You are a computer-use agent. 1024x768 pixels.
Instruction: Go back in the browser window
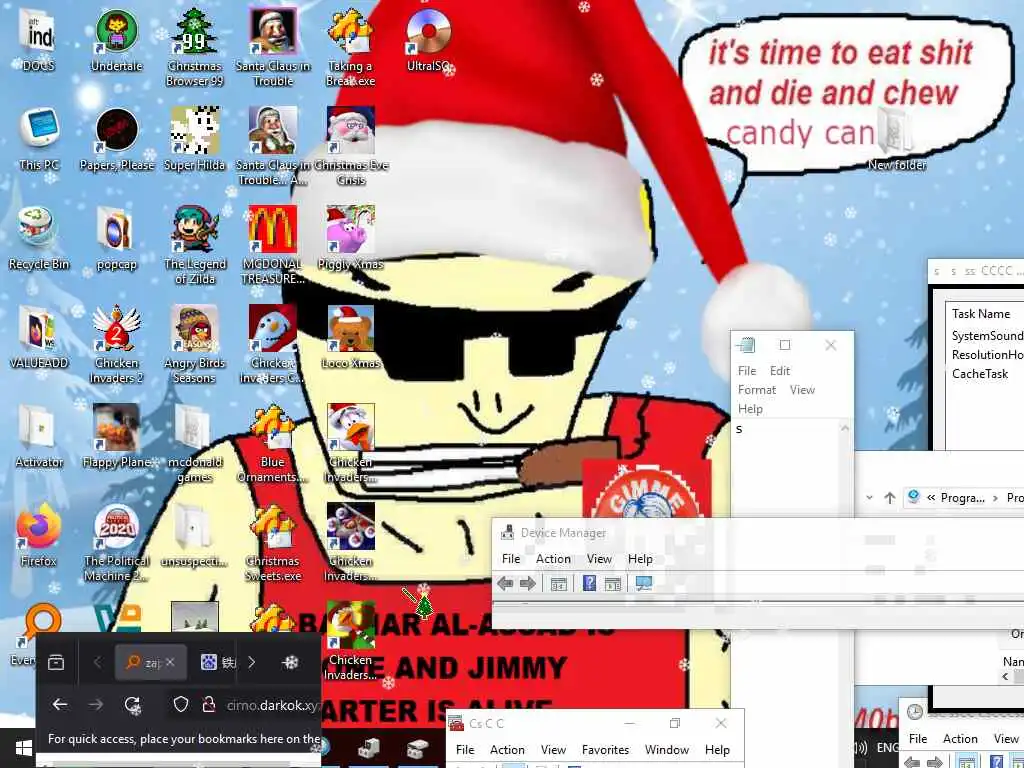coord(60,704)
